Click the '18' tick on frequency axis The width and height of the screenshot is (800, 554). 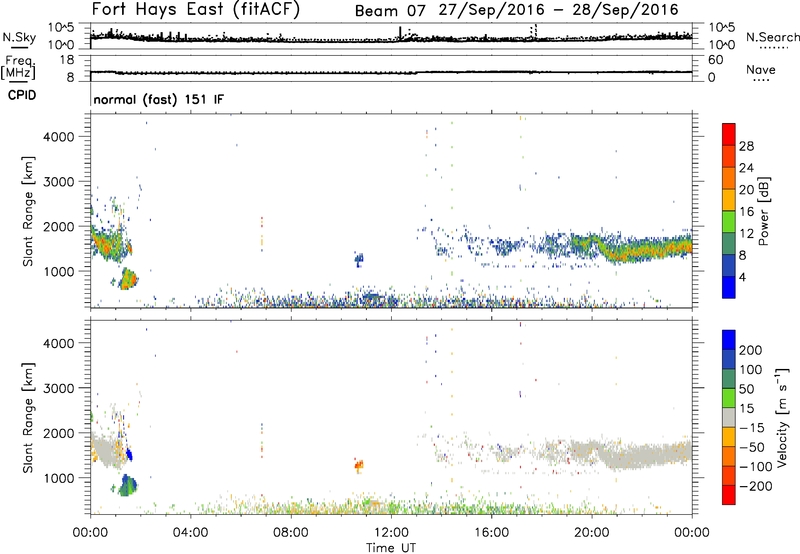[67, 60]
